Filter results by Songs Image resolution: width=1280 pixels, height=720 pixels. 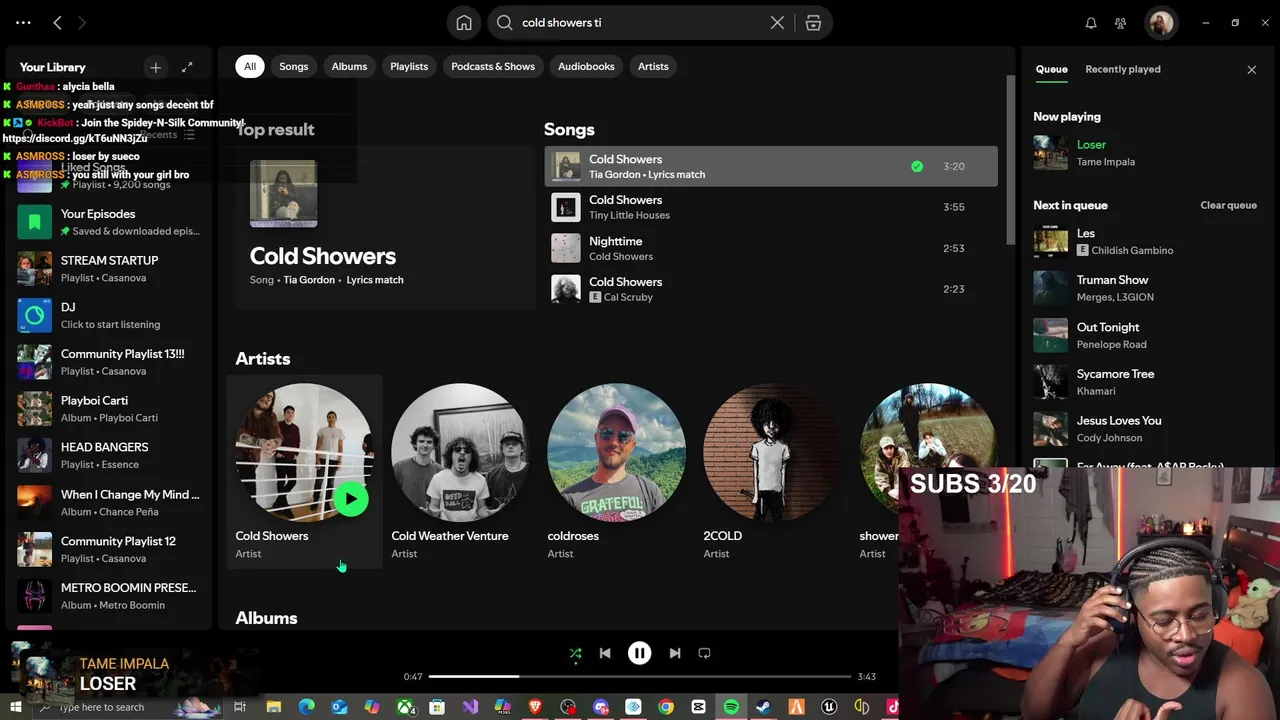[294, 66]
